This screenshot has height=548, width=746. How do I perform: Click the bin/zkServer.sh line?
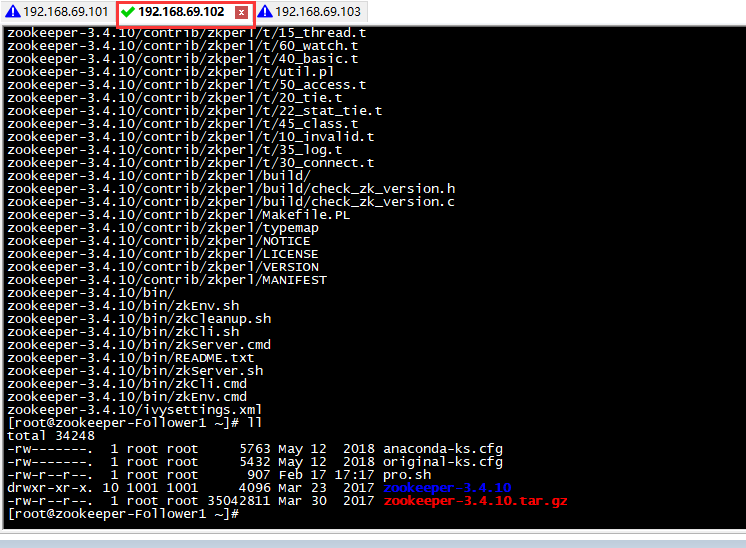135,371
